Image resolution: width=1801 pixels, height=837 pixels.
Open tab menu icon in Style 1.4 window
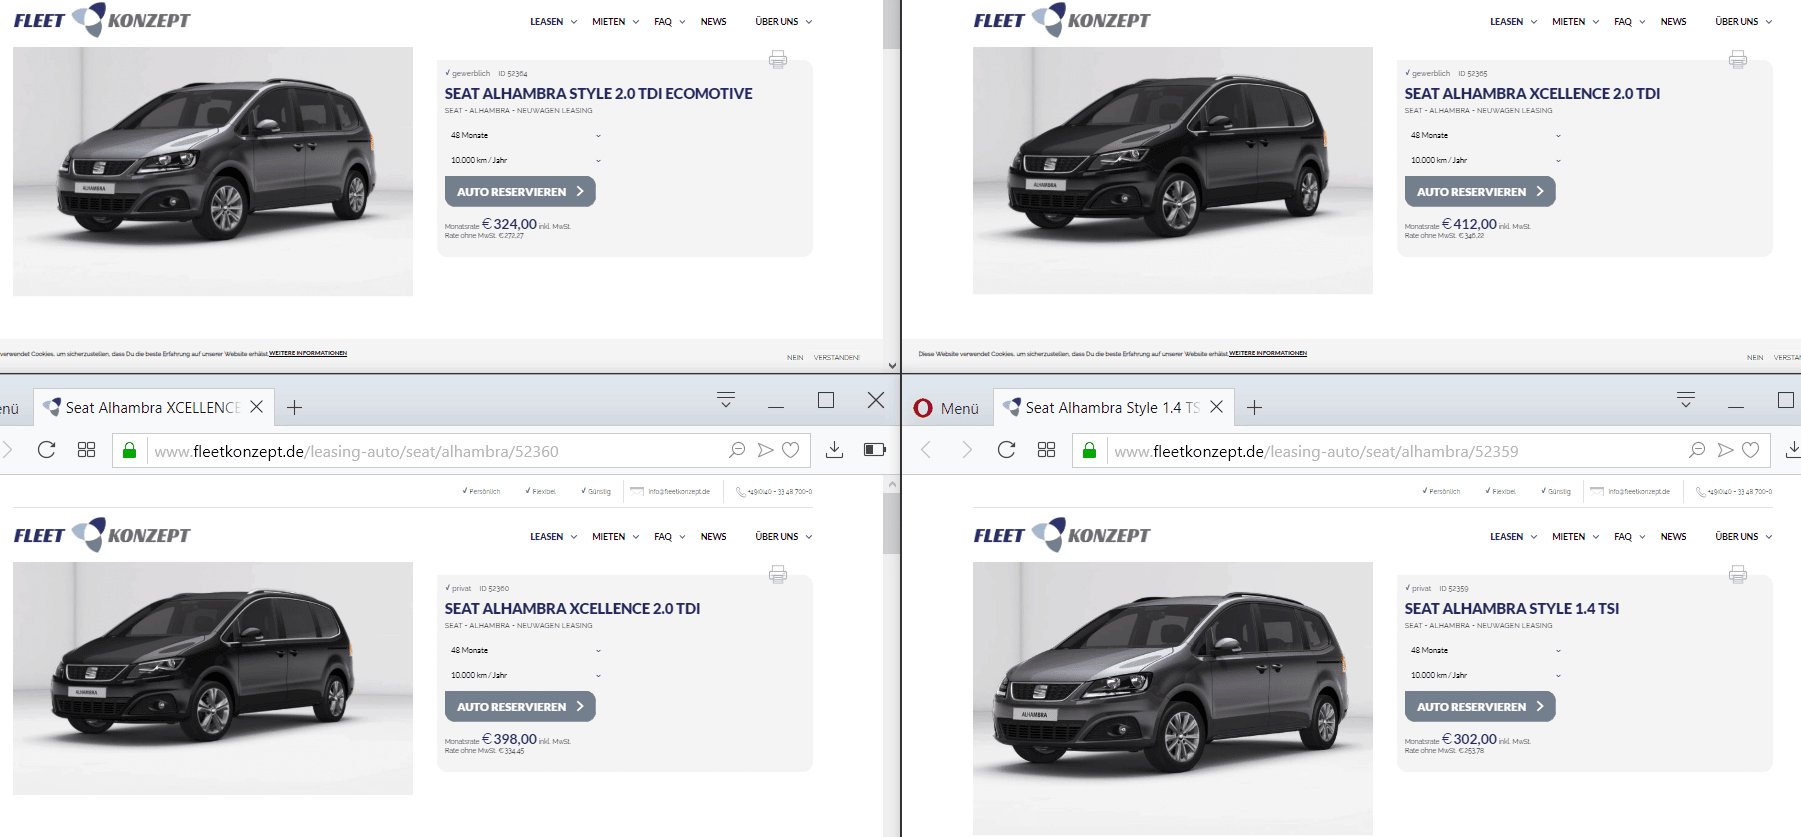pos(1686,400)
